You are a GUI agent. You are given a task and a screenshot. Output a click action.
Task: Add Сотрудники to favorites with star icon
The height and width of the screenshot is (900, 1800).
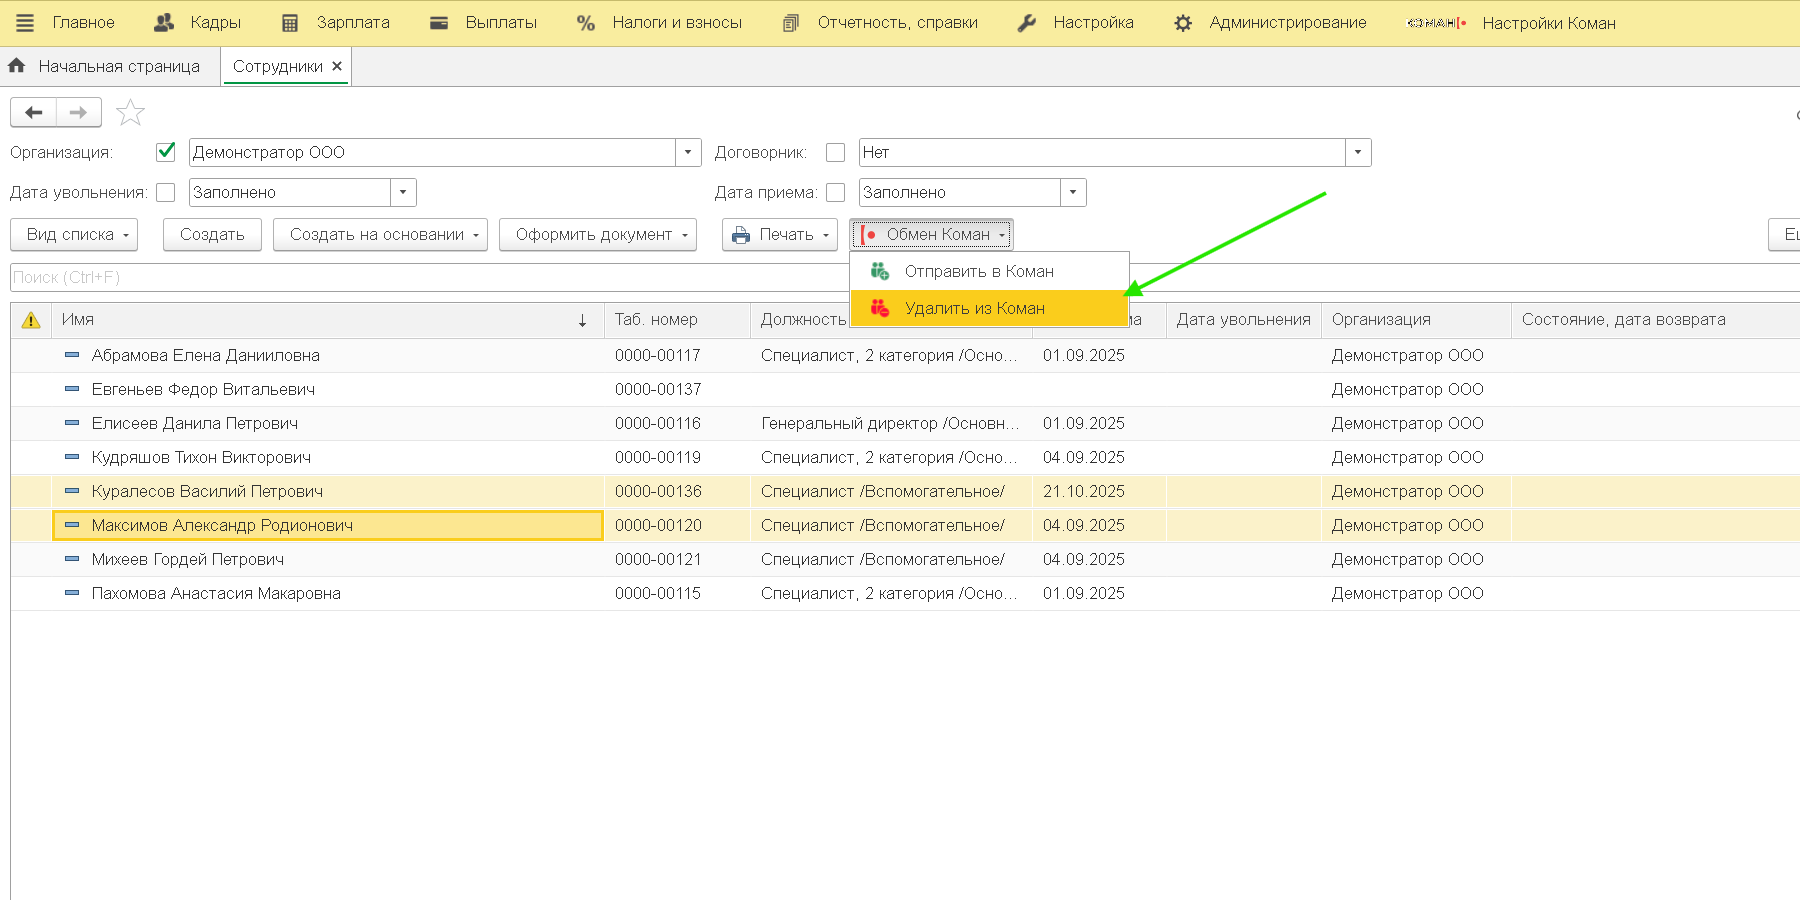(130, 112)
